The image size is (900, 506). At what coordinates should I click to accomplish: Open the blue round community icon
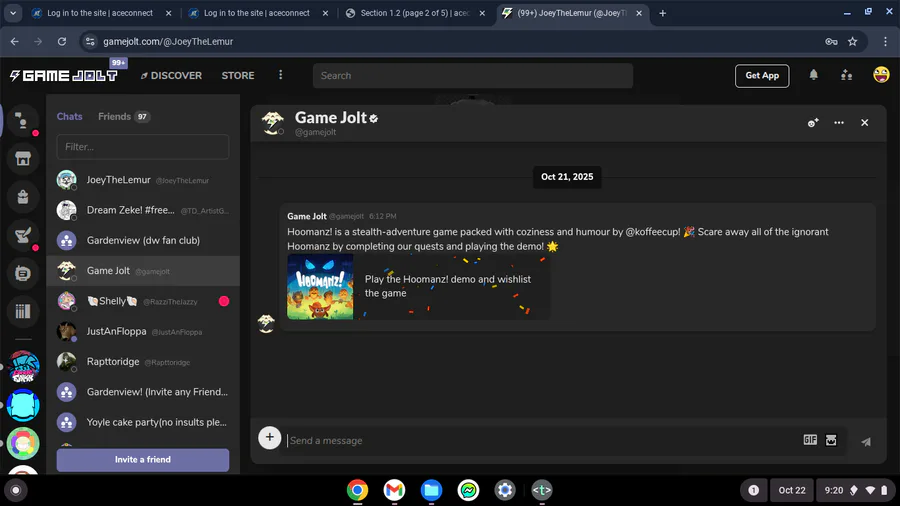(x=23, y=406)
